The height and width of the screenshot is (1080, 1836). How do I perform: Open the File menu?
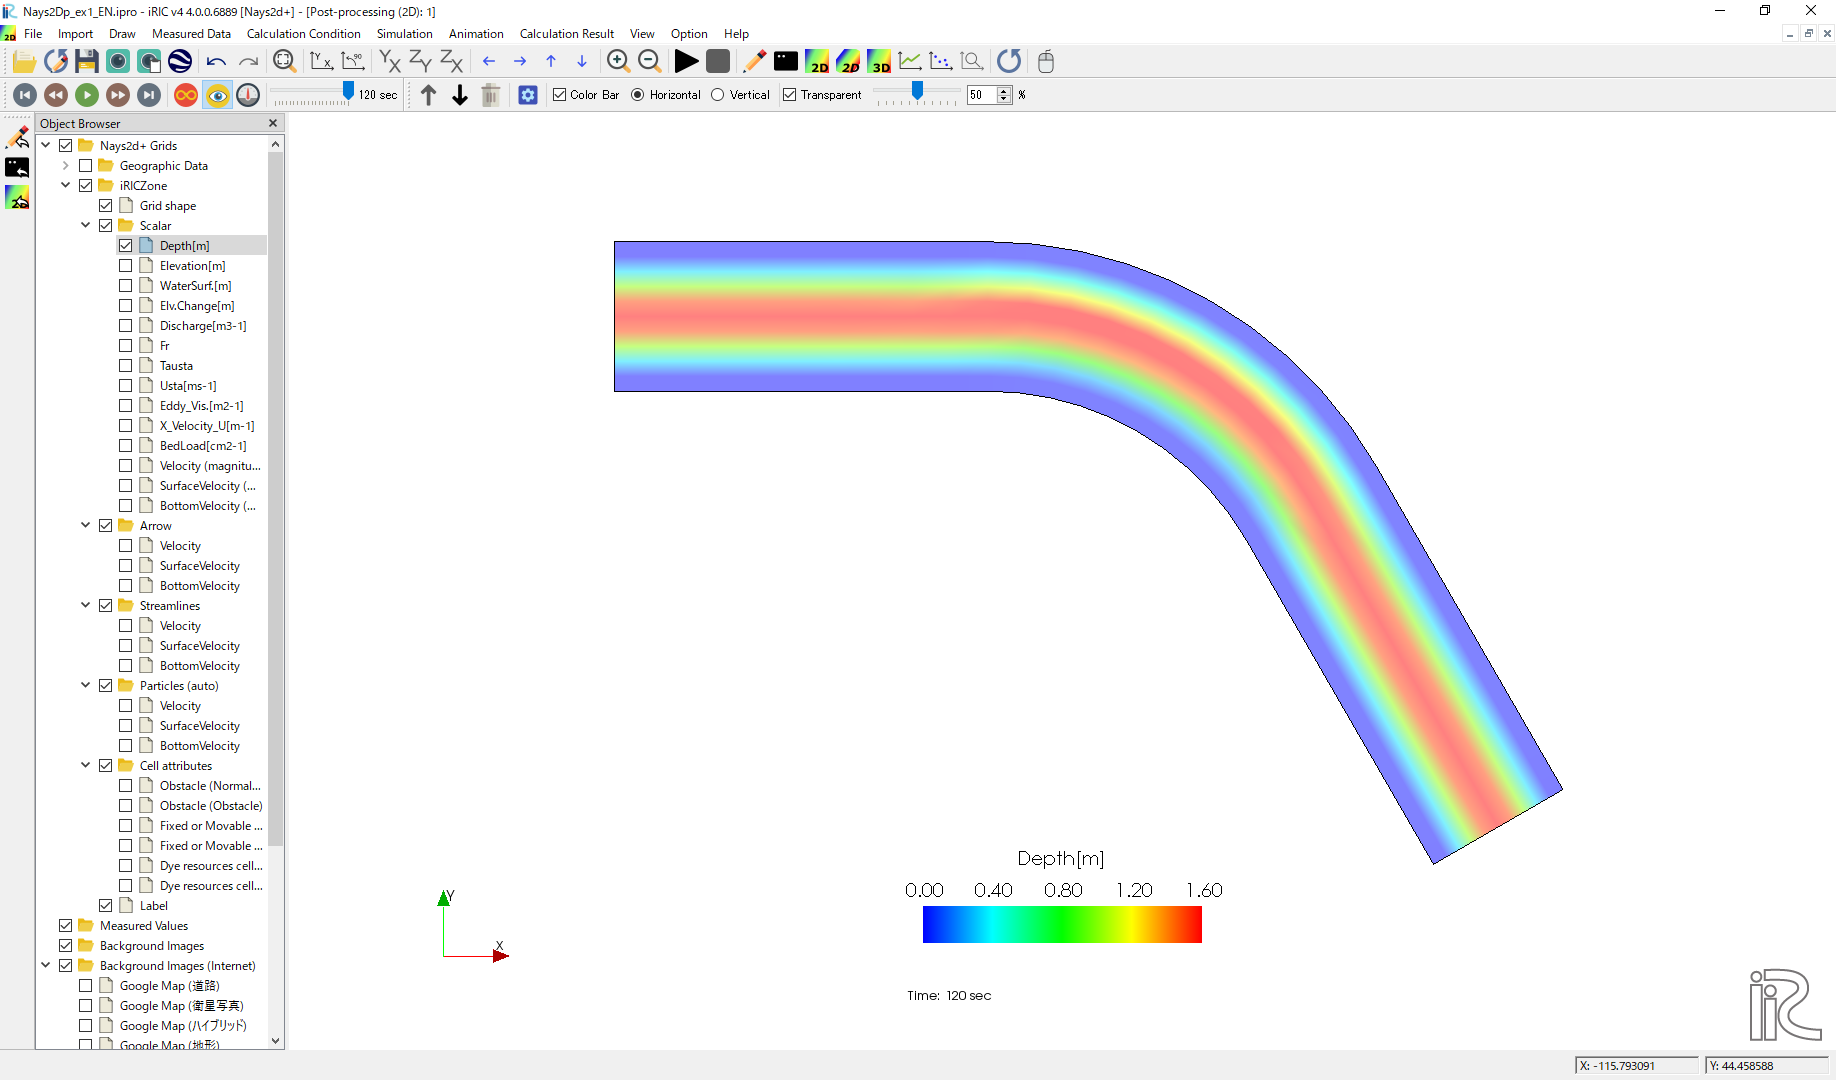pyautogui.click(x=33, y=34)
